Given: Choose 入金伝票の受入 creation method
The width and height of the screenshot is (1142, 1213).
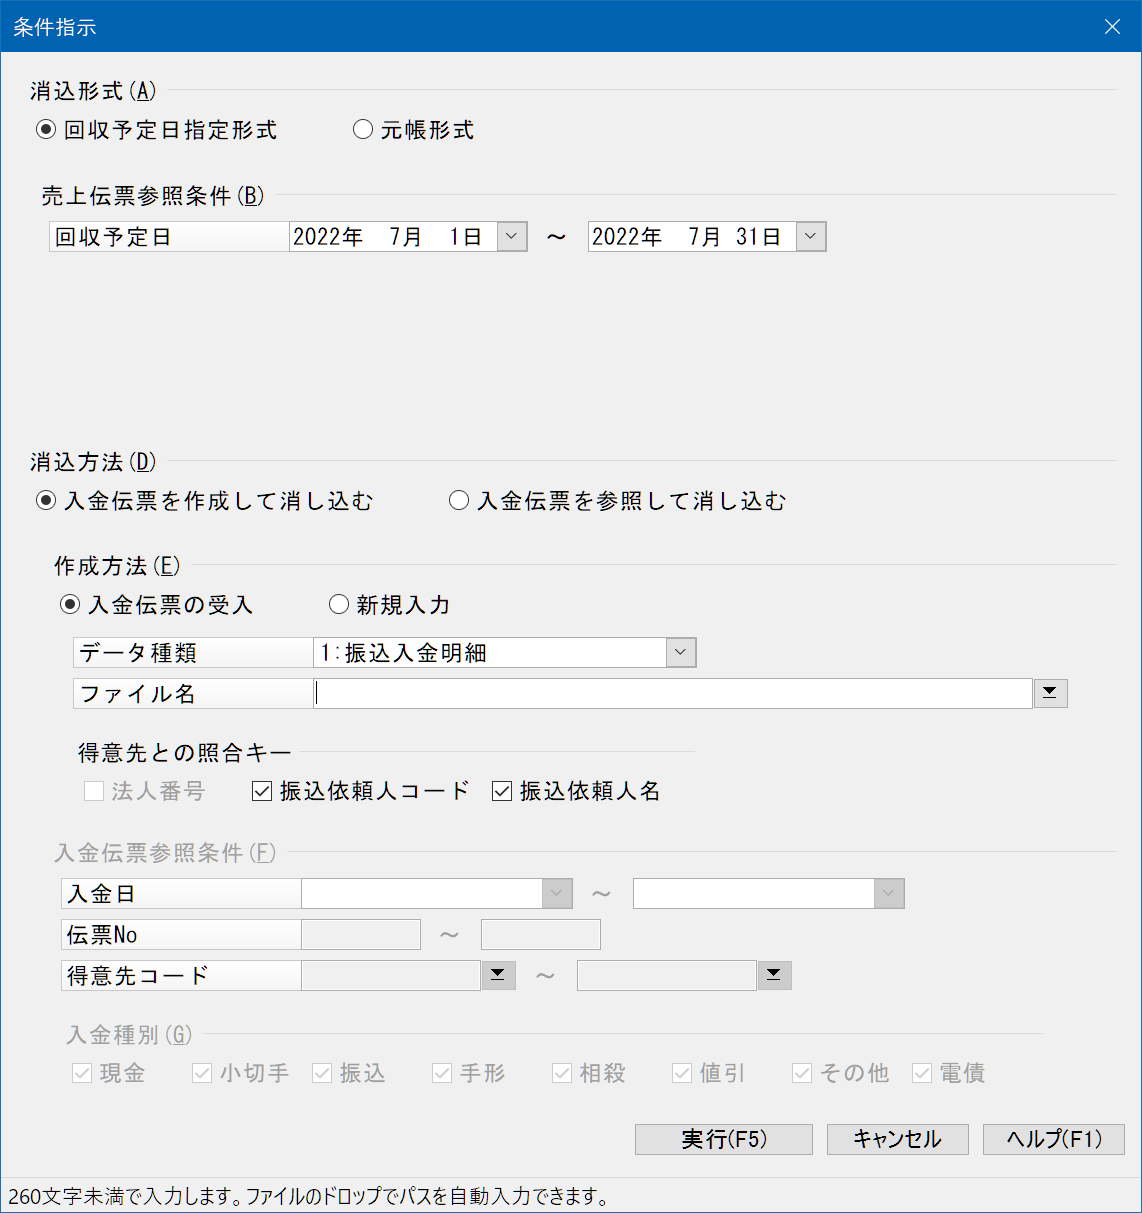Looking at the screenshot, I should pyautogui.click(x=70, y=605).
